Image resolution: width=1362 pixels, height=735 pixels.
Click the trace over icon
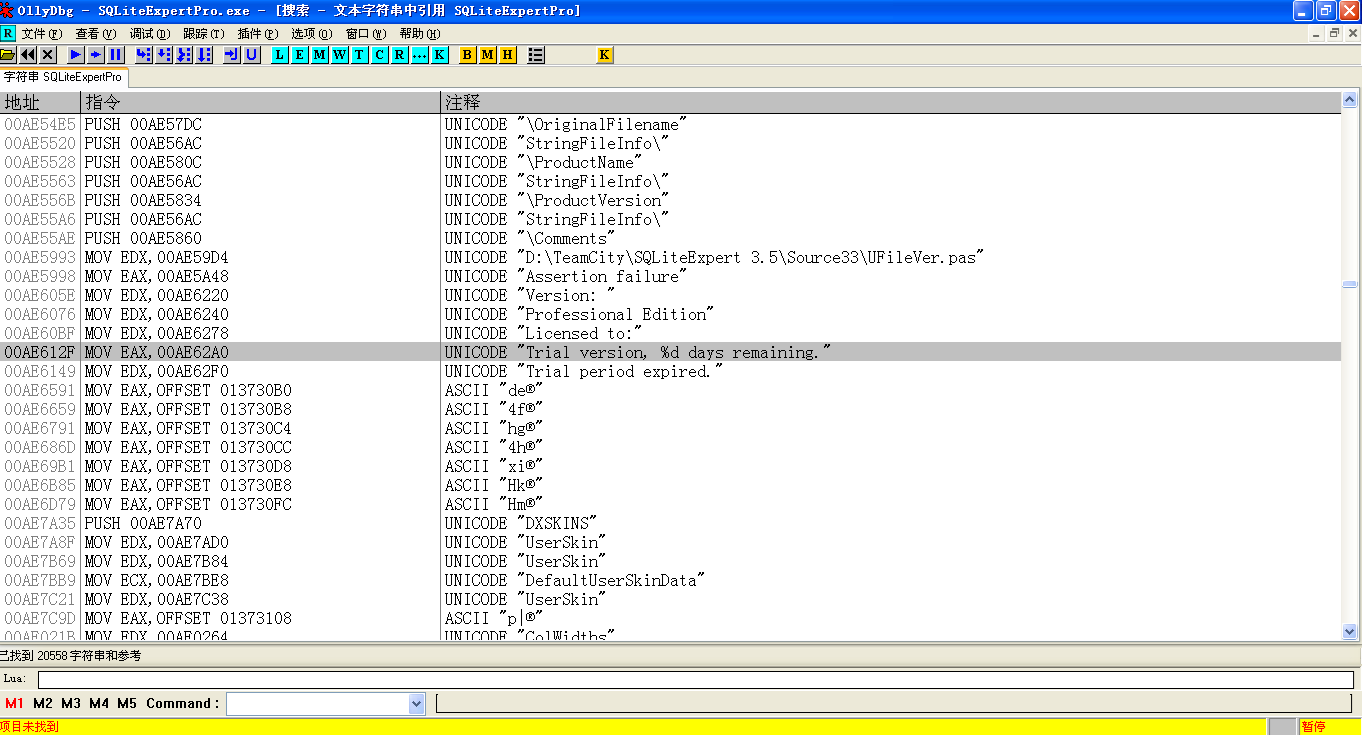[x=204, y=55]
